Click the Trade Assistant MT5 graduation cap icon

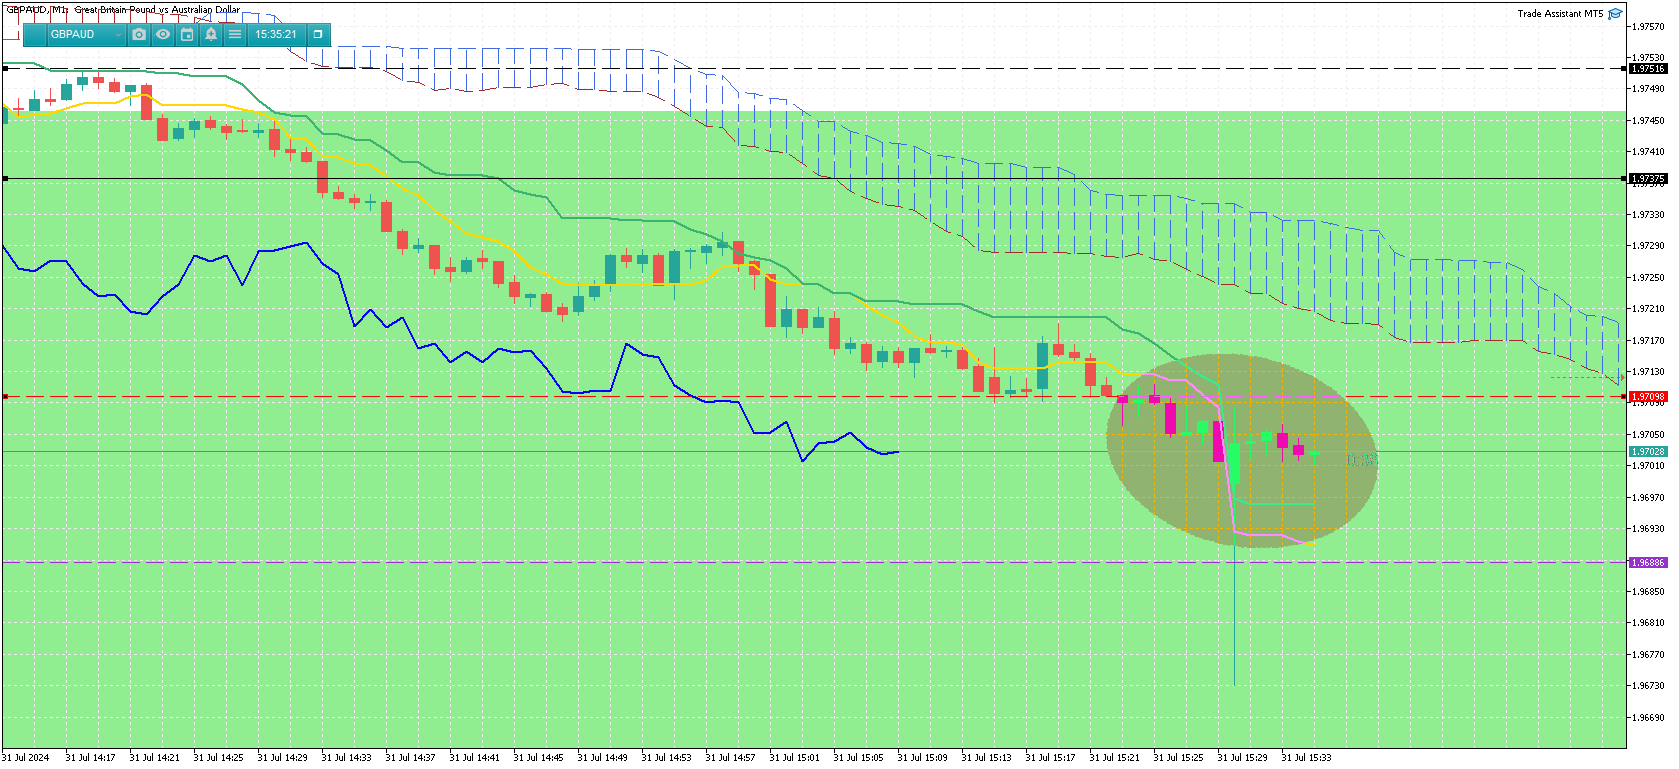(x=1615, y=14)
